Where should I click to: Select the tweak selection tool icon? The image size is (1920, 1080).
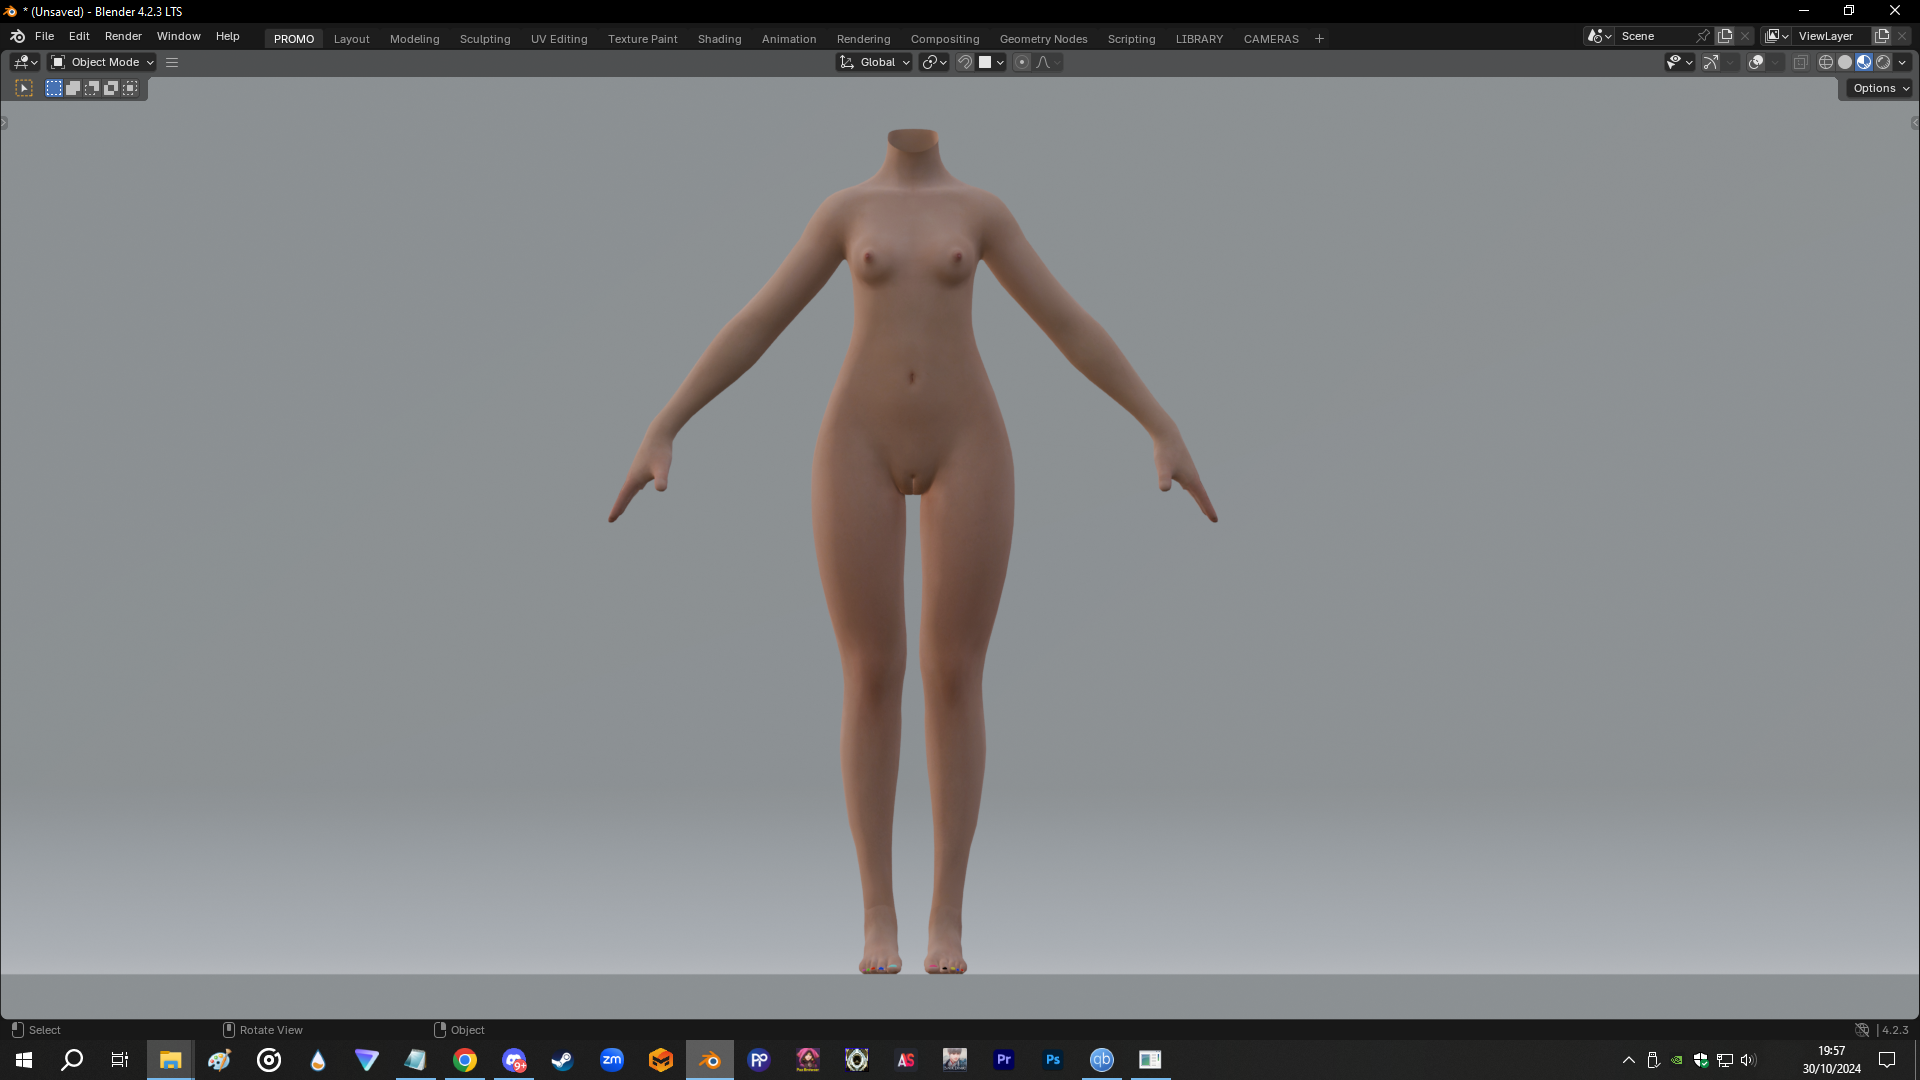[24, 88]
